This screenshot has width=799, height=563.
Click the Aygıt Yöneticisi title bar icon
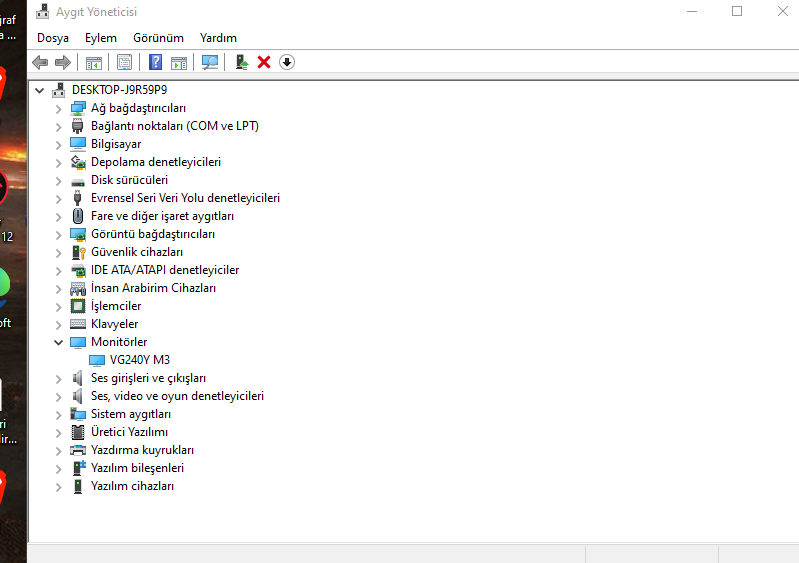point(43,11)
